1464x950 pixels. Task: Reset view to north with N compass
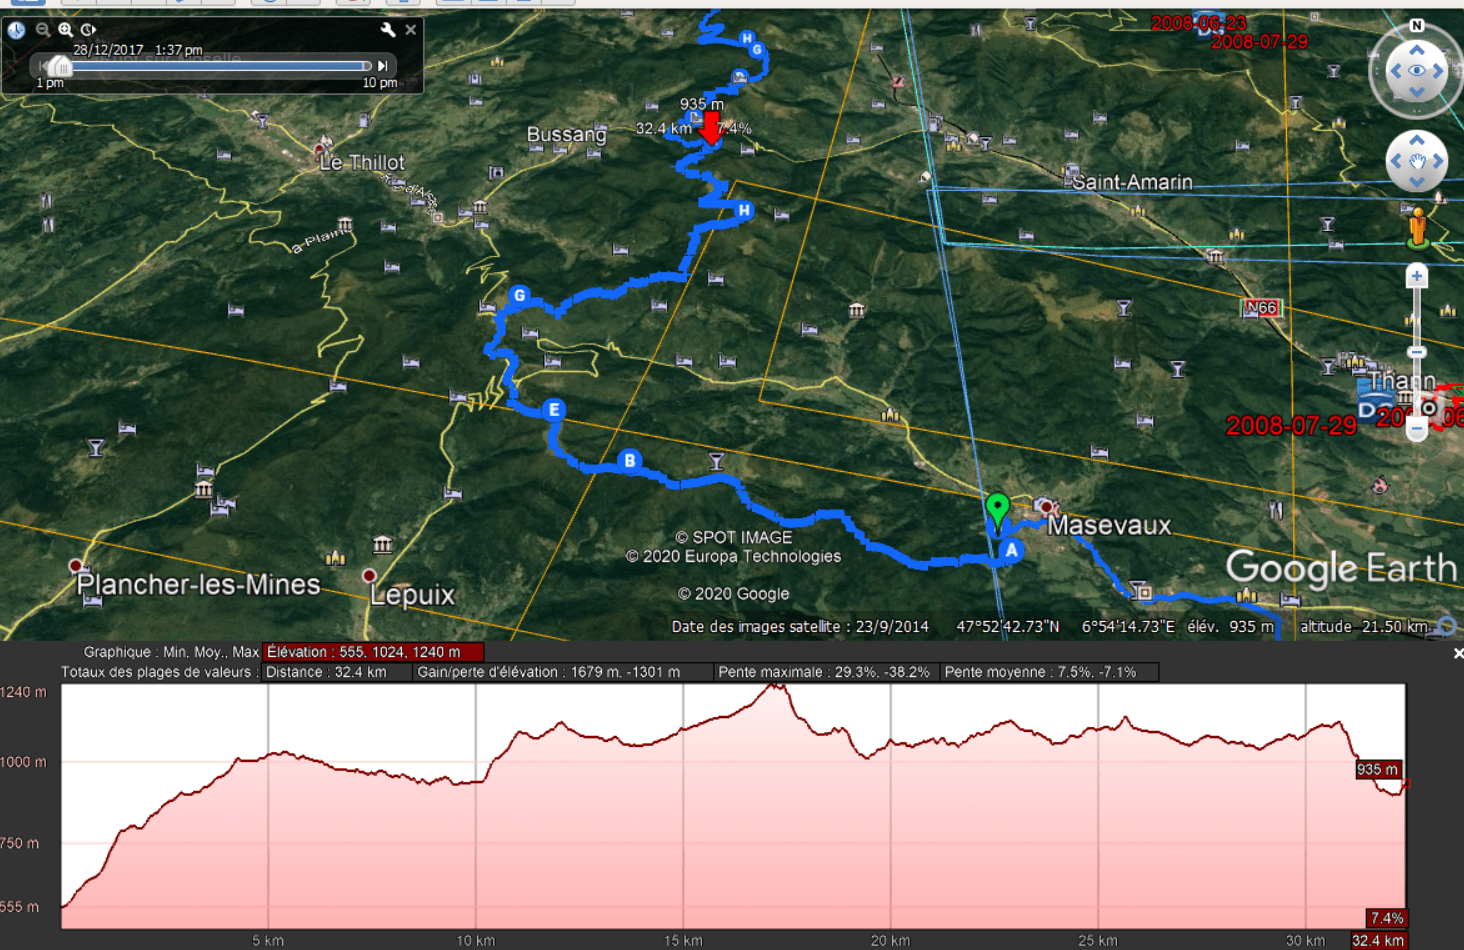1416,26
